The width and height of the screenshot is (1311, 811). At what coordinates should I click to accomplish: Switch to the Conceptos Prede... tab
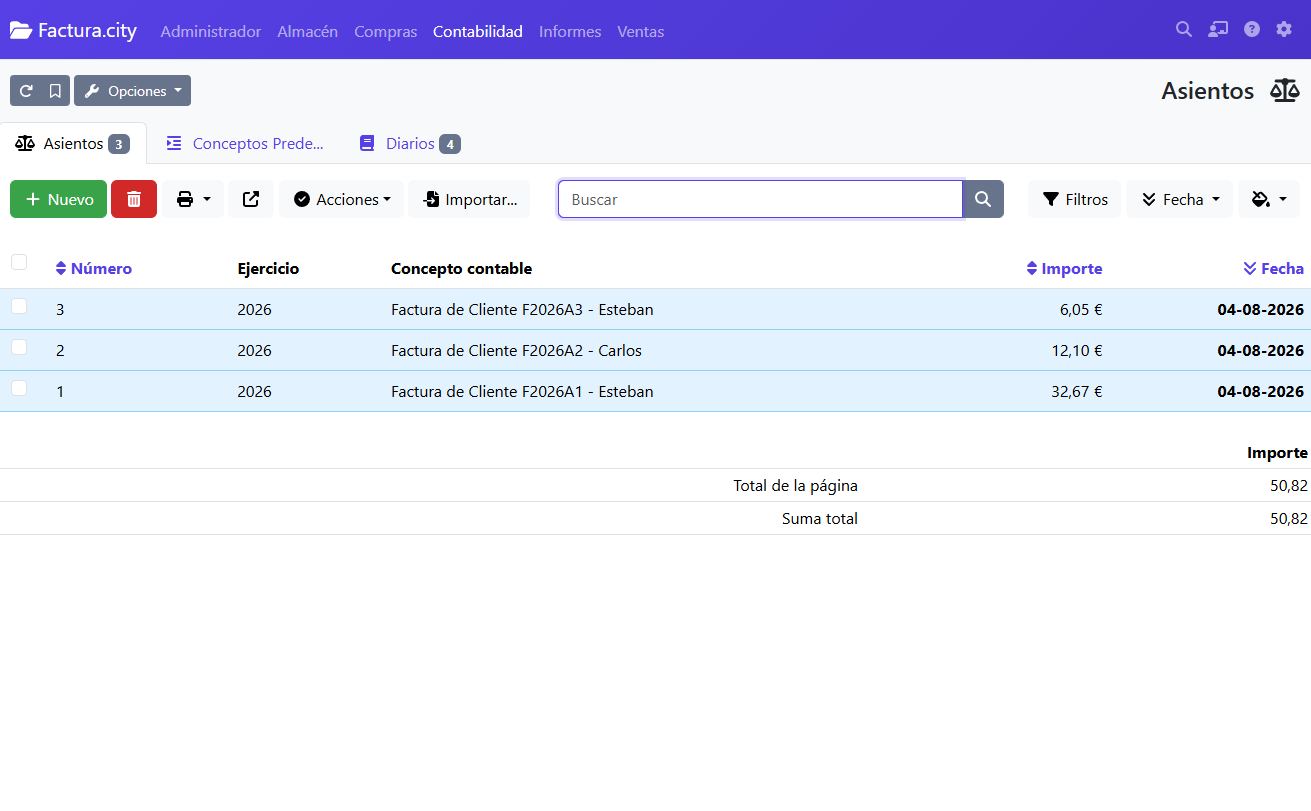point(245,143)
